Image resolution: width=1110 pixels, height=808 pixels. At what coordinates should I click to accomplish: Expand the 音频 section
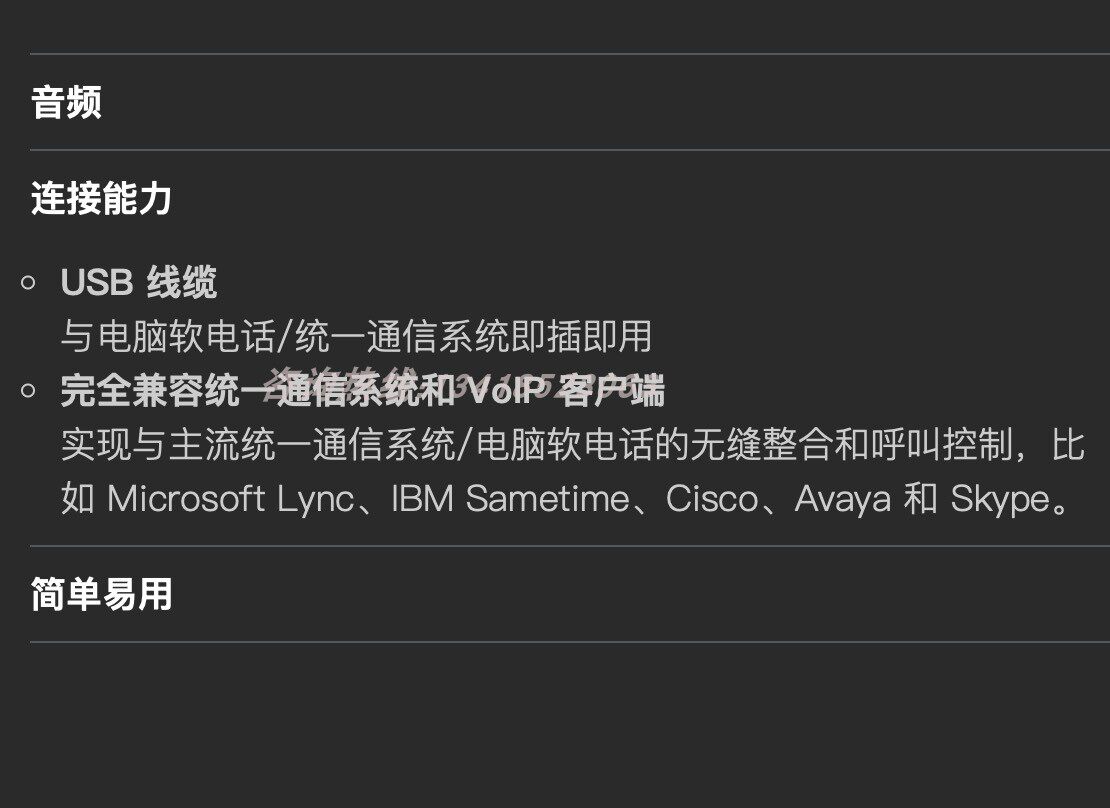pos(66,103)
